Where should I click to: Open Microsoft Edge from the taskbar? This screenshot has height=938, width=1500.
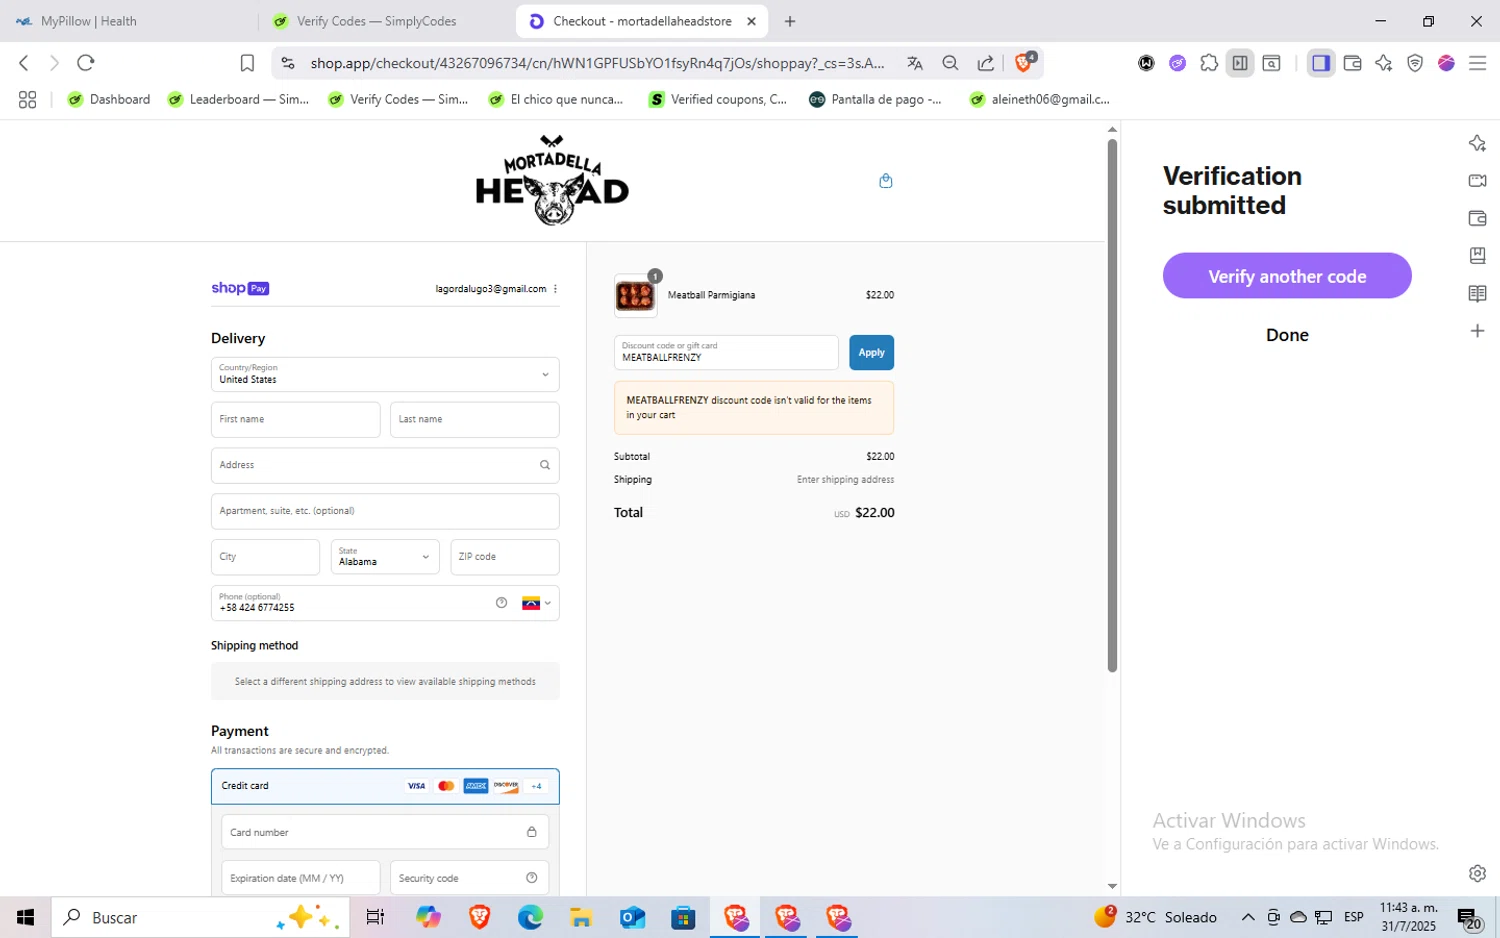[x=530, y=917]
